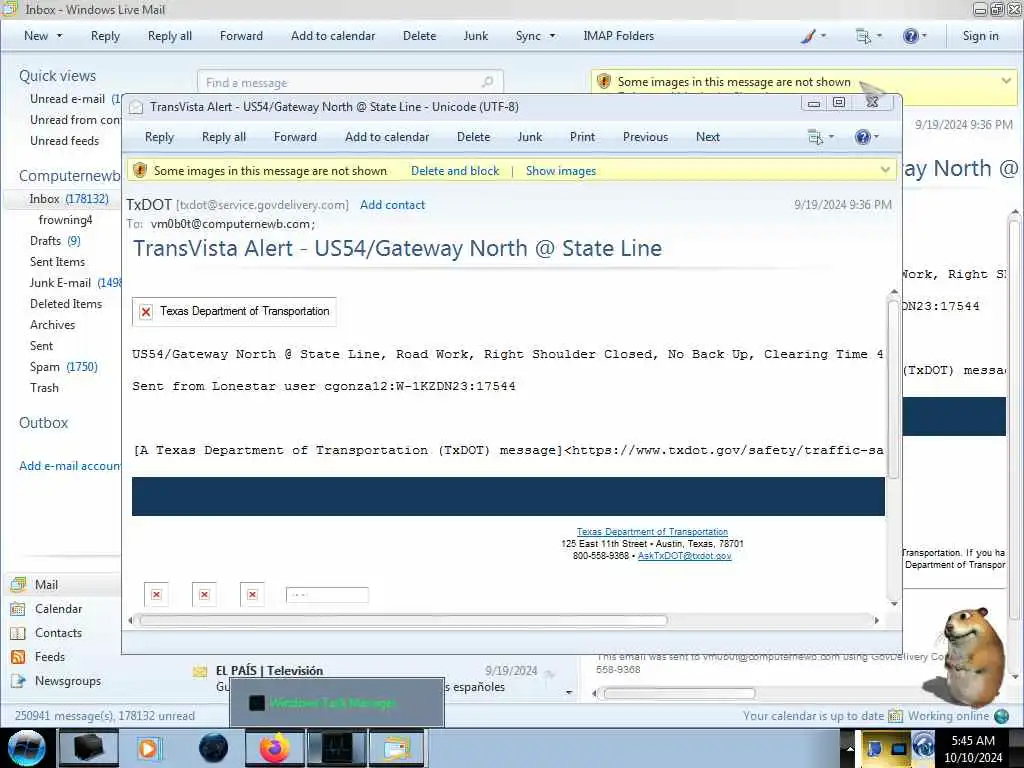Open the Contacts section icon

(18, 633)
